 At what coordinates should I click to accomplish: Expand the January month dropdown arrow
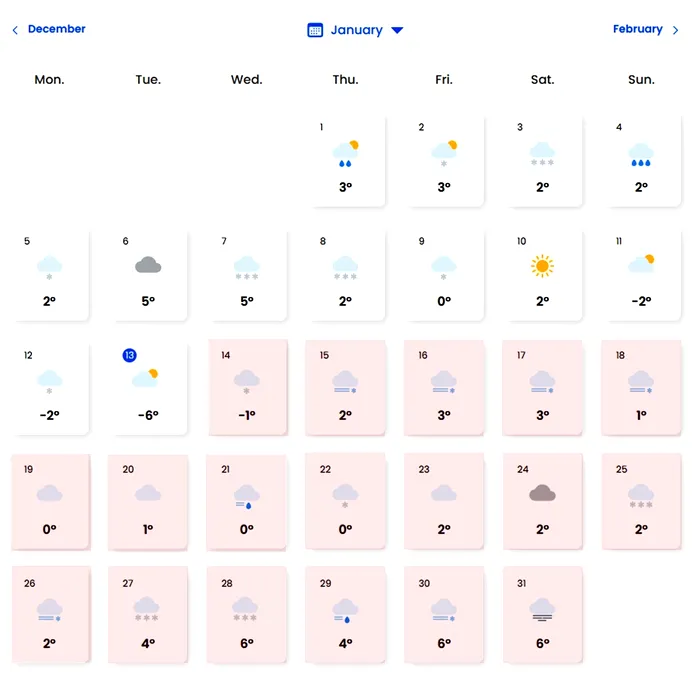click(397, 30)
